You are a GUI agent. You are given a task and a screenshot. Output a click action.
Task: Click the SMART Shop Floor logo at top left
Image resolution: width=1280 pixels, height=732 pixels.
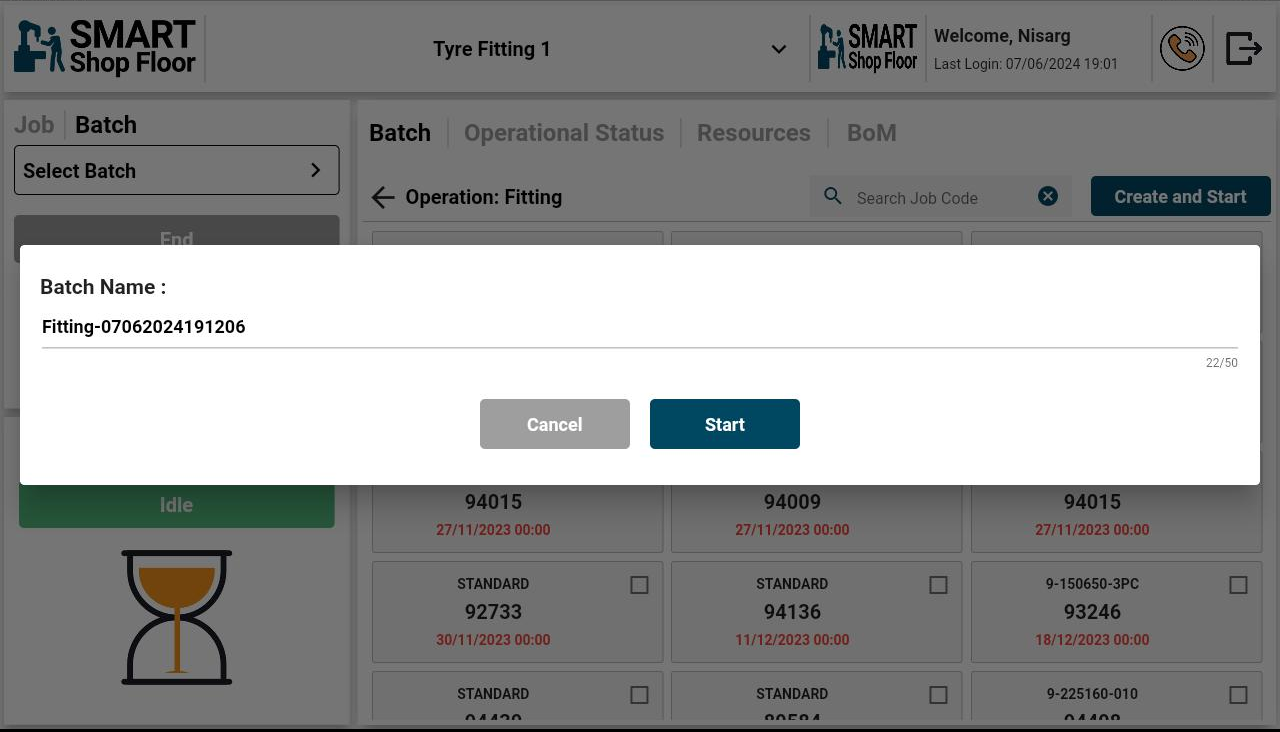coord(105,49)
